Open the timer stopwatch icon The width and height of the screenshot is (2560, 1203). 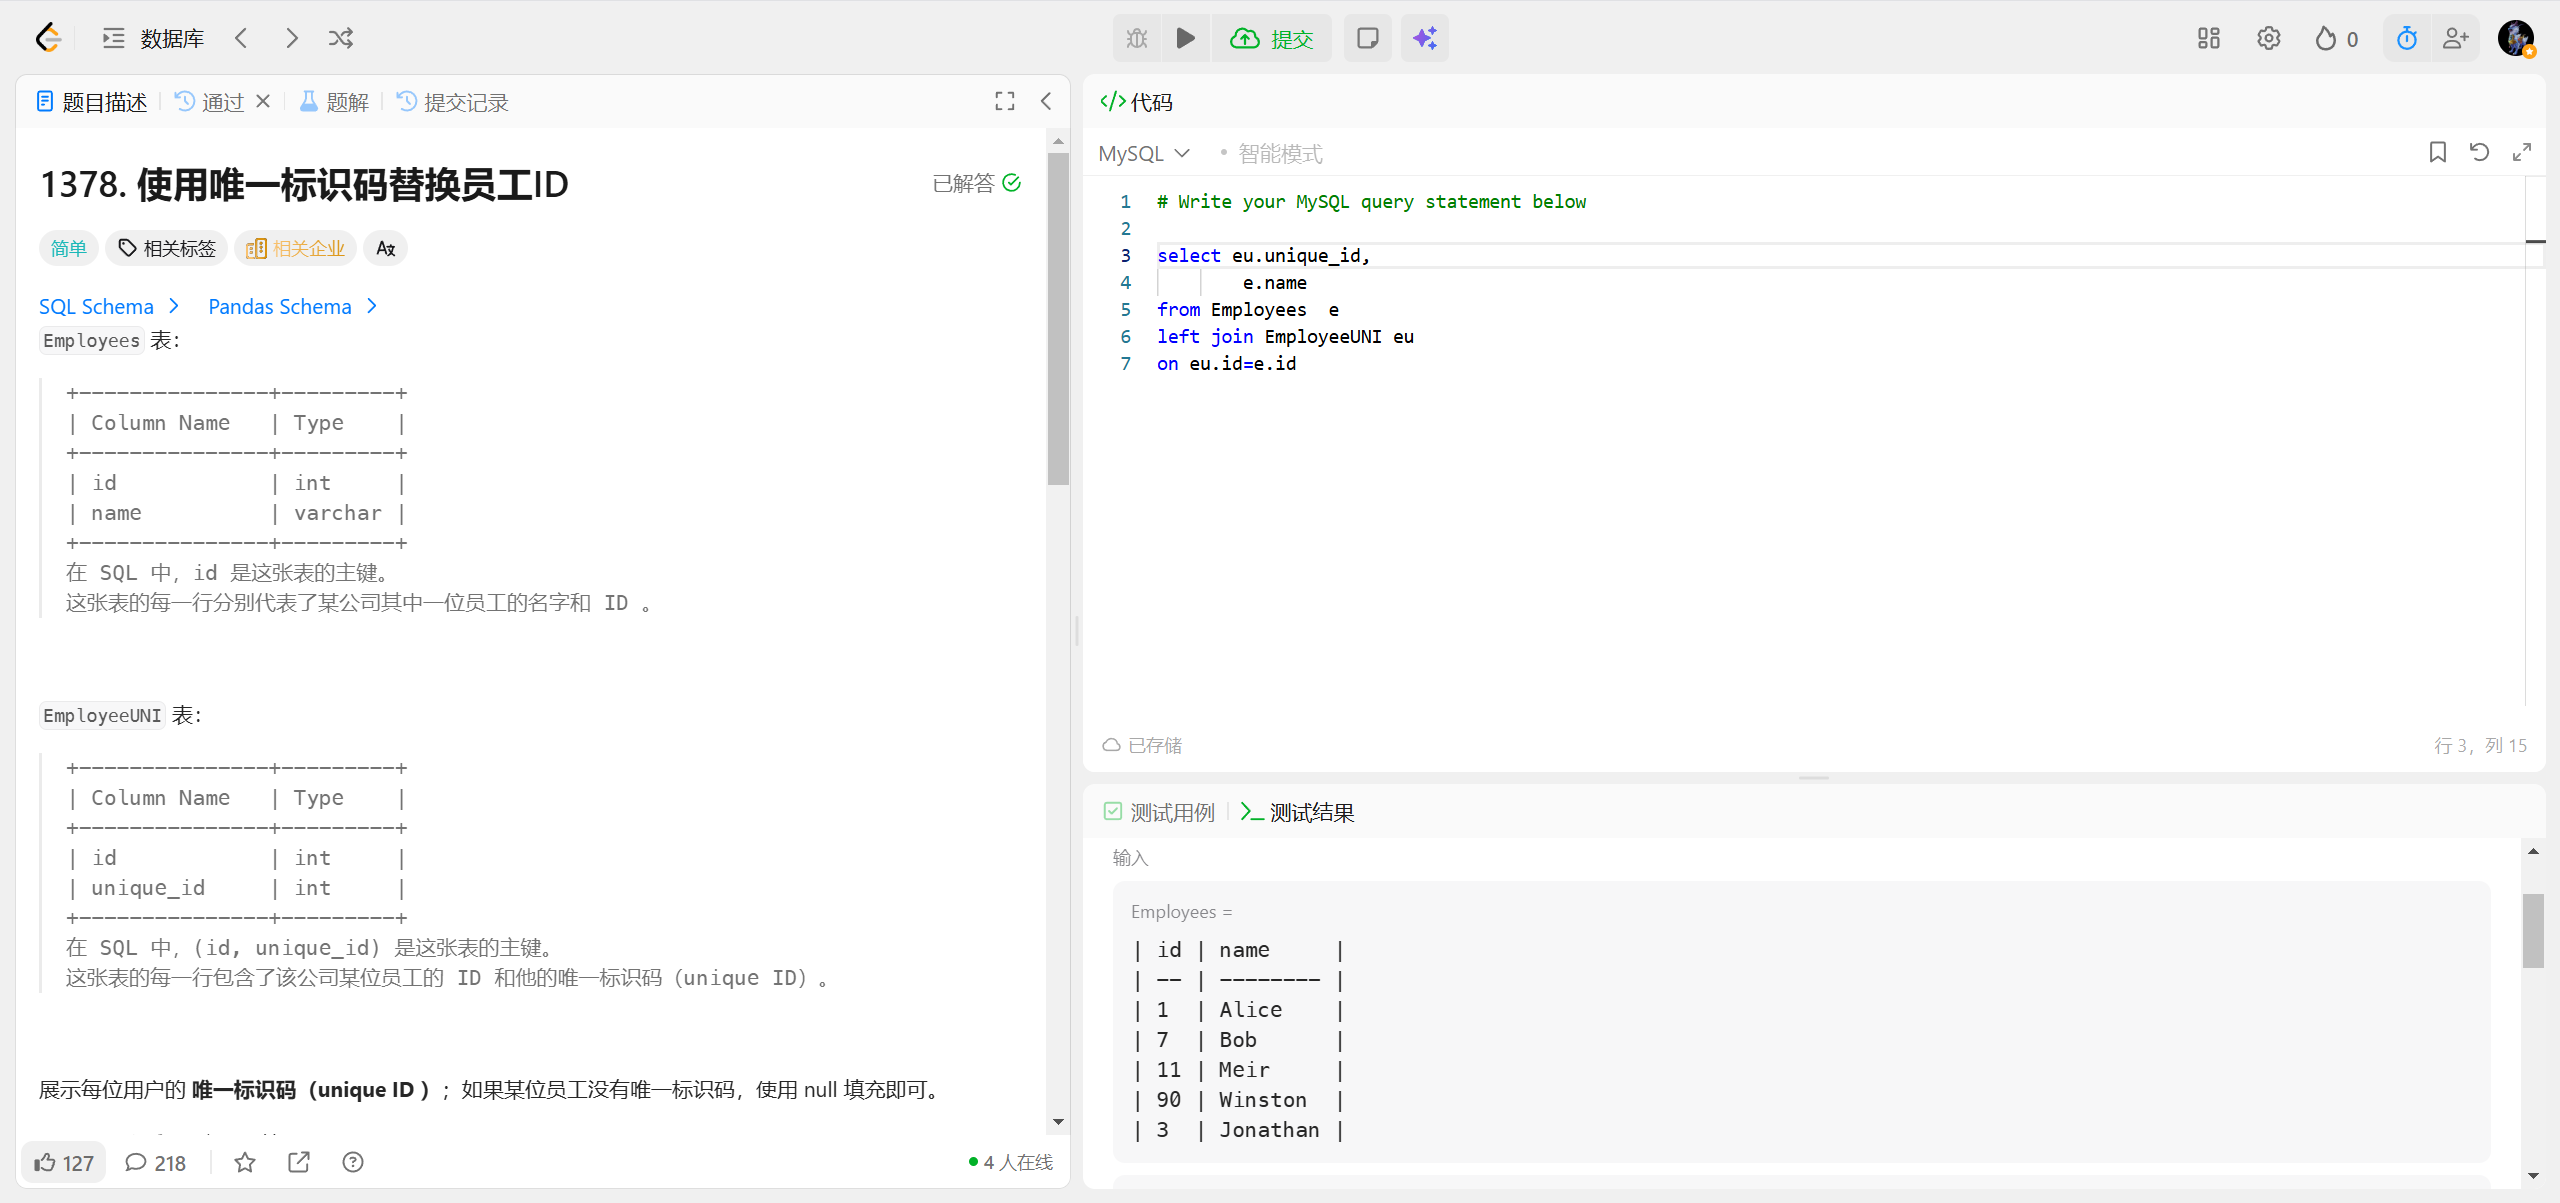click(2406, 38)
